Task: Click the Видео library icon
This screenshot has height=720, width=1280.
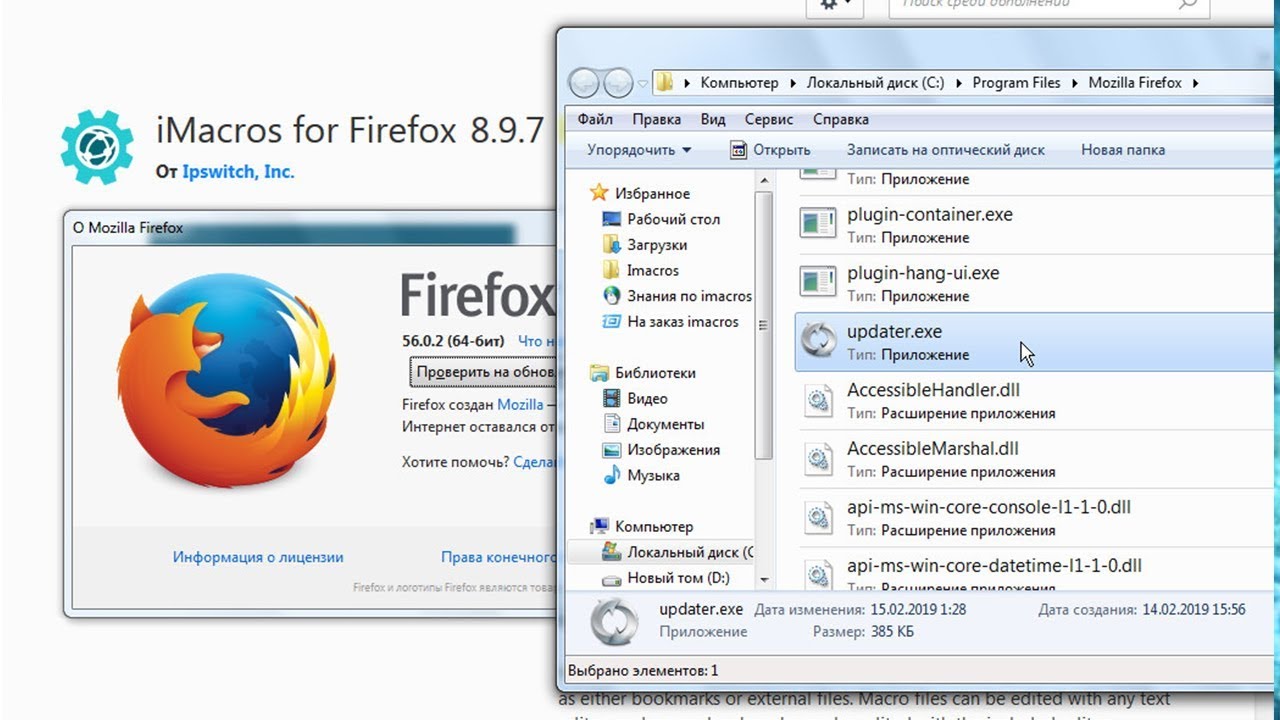Action: [611, 398]
